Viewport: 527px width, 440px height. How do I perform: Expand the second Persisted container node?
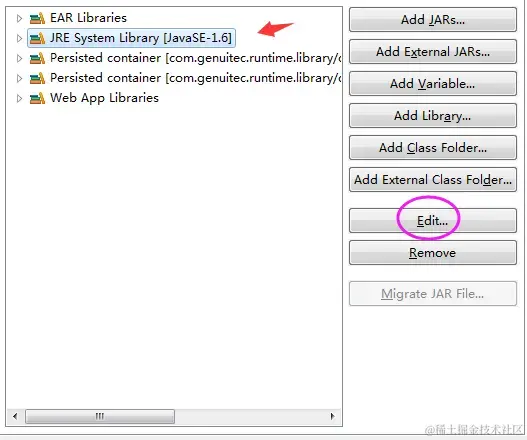click(19, 78)
